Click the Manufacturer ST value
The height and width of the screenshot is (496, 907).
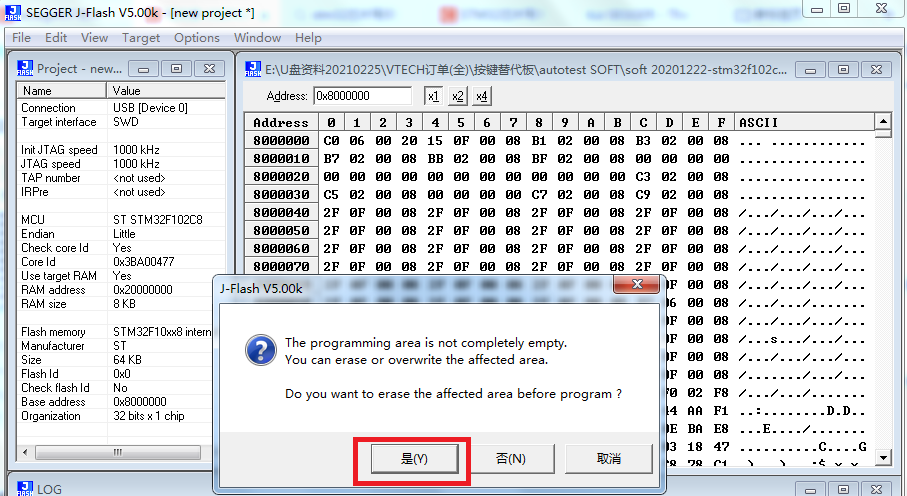click(120, 346)
